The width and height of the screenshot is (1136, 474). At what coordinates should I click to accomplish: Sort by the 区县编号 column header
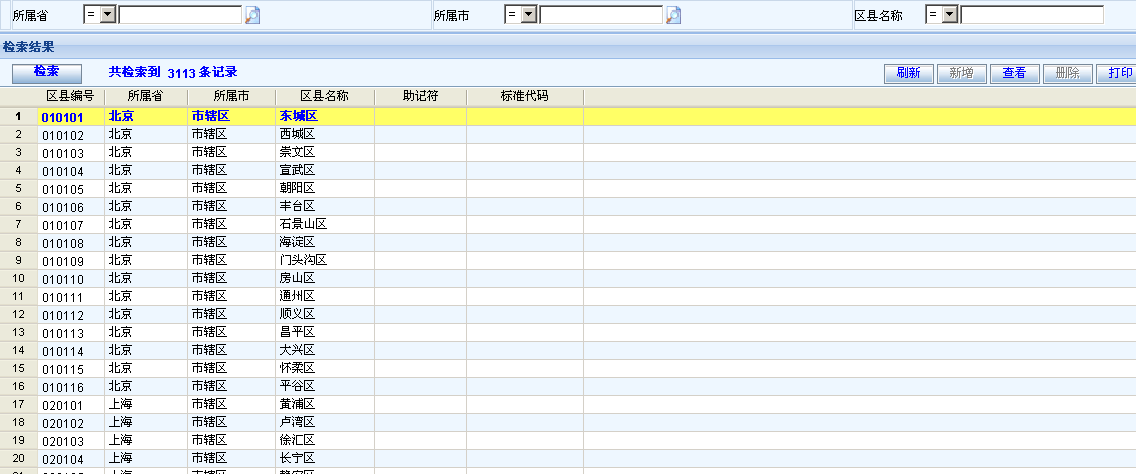70,96
